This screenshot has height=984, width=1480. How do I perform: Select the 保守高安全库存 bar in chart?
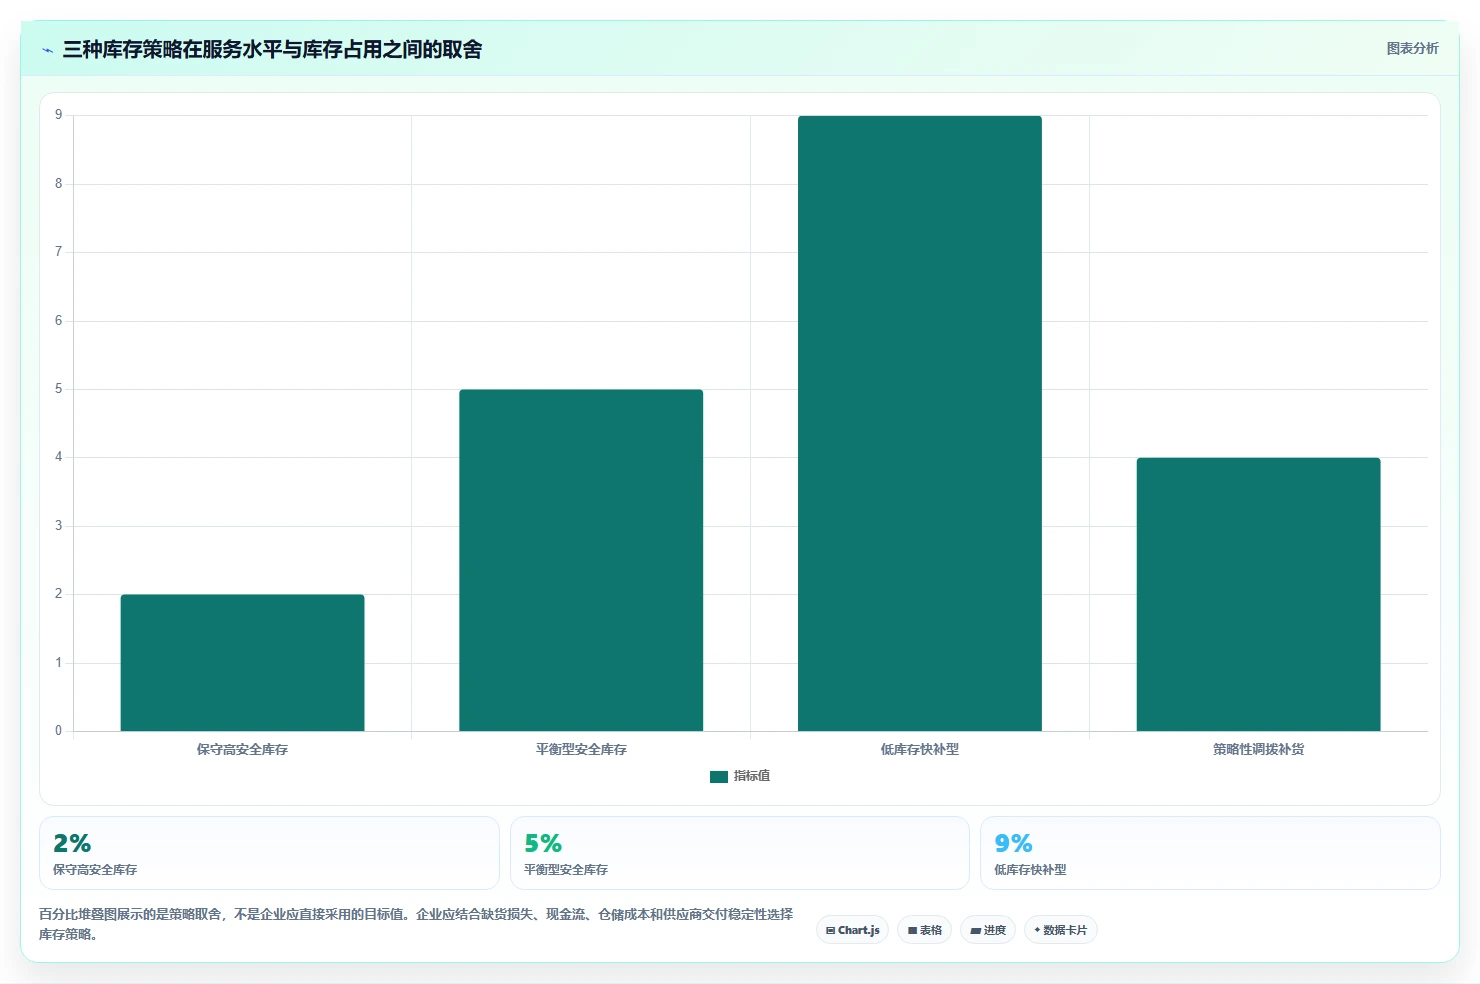pos(242,663)
